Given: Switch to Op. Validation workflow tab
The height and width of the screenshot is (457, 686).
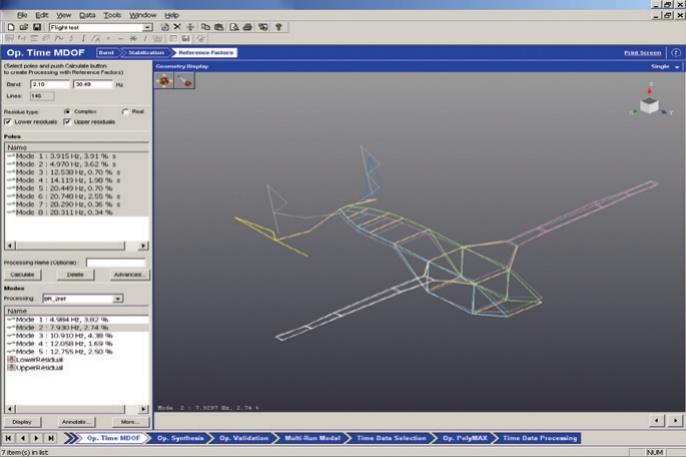Looking at the screenshot, I should 243,438.
